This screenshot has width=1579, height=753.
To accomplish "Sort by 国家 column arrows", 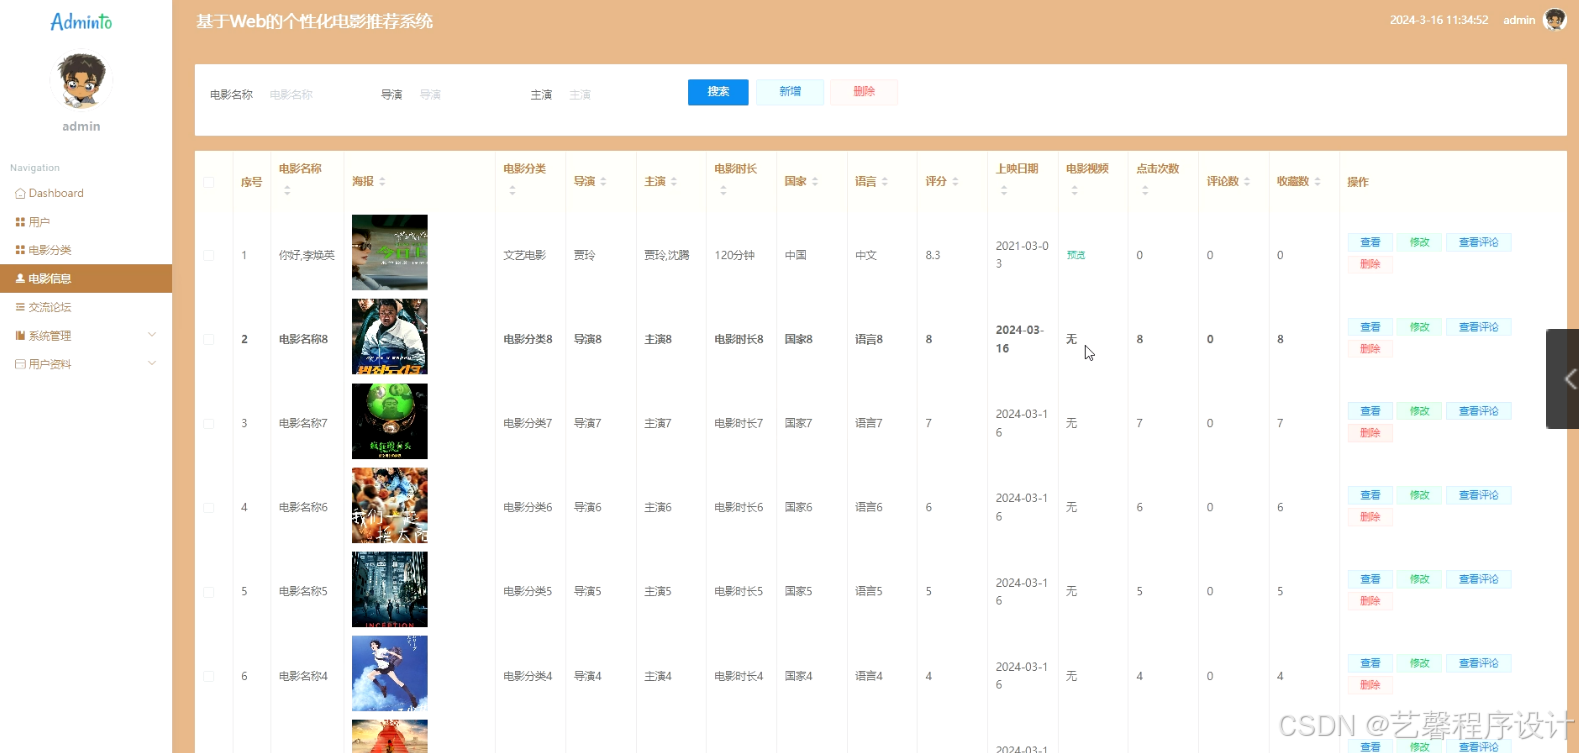I will tap(815, 181).
